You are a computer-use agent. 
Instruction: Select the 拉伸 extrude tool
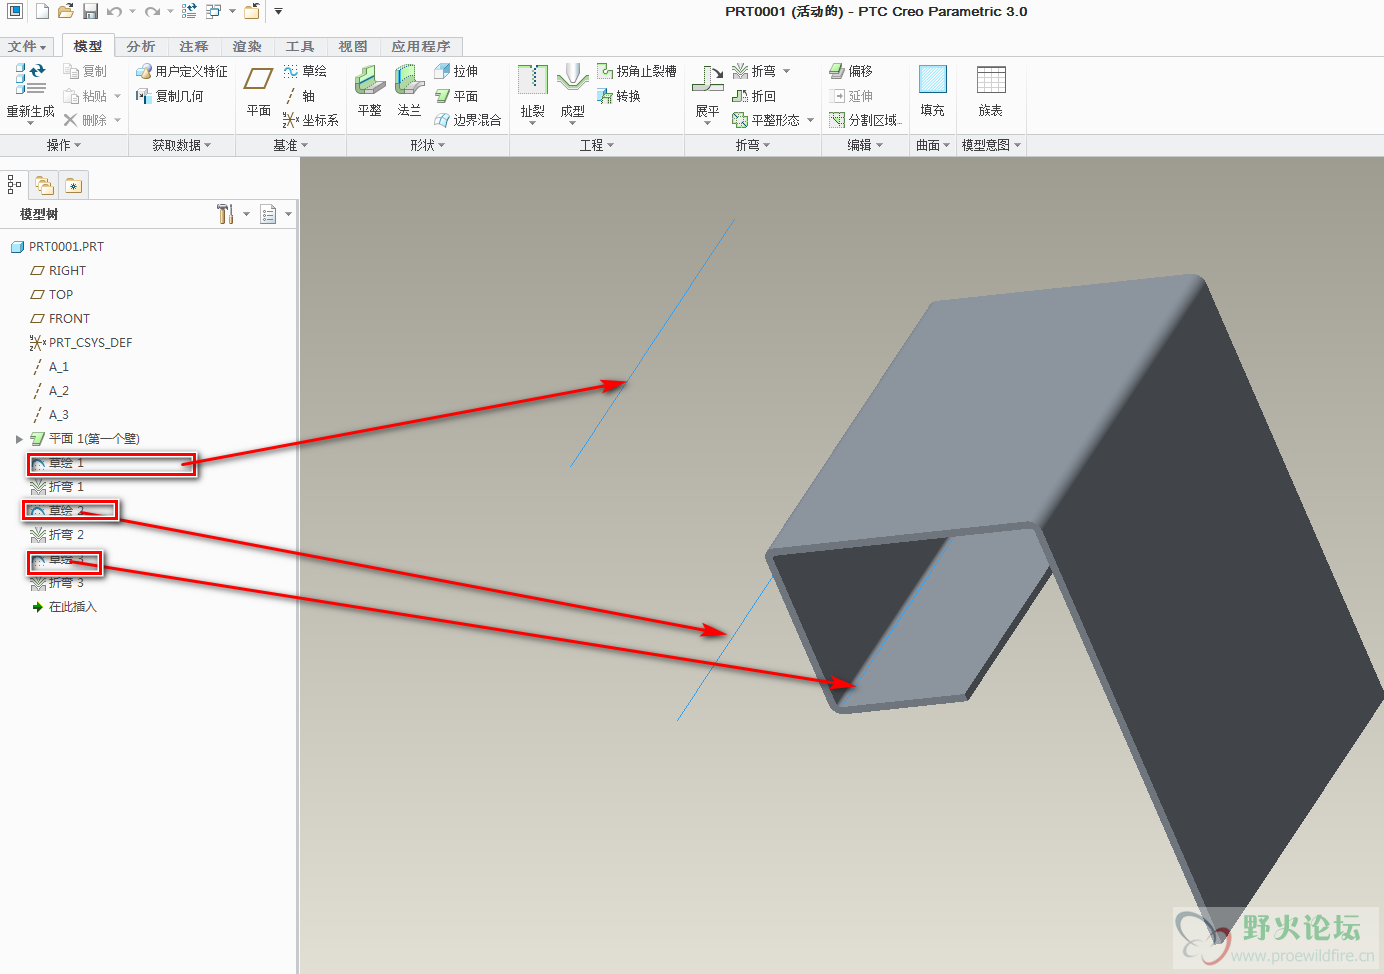click(456, 71)
